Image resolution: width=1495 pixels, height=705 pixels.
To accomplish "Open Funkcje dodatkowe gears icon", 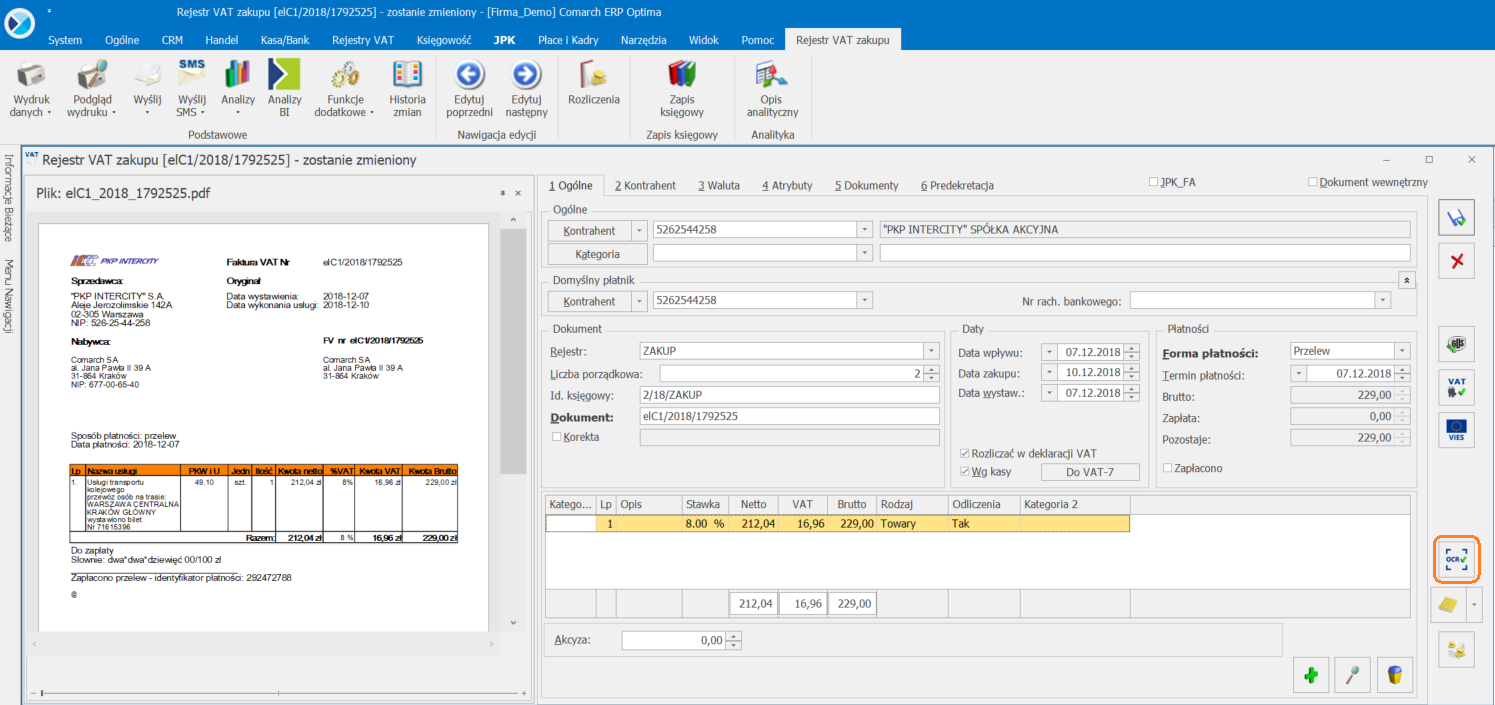I will [x=345, y=75].
